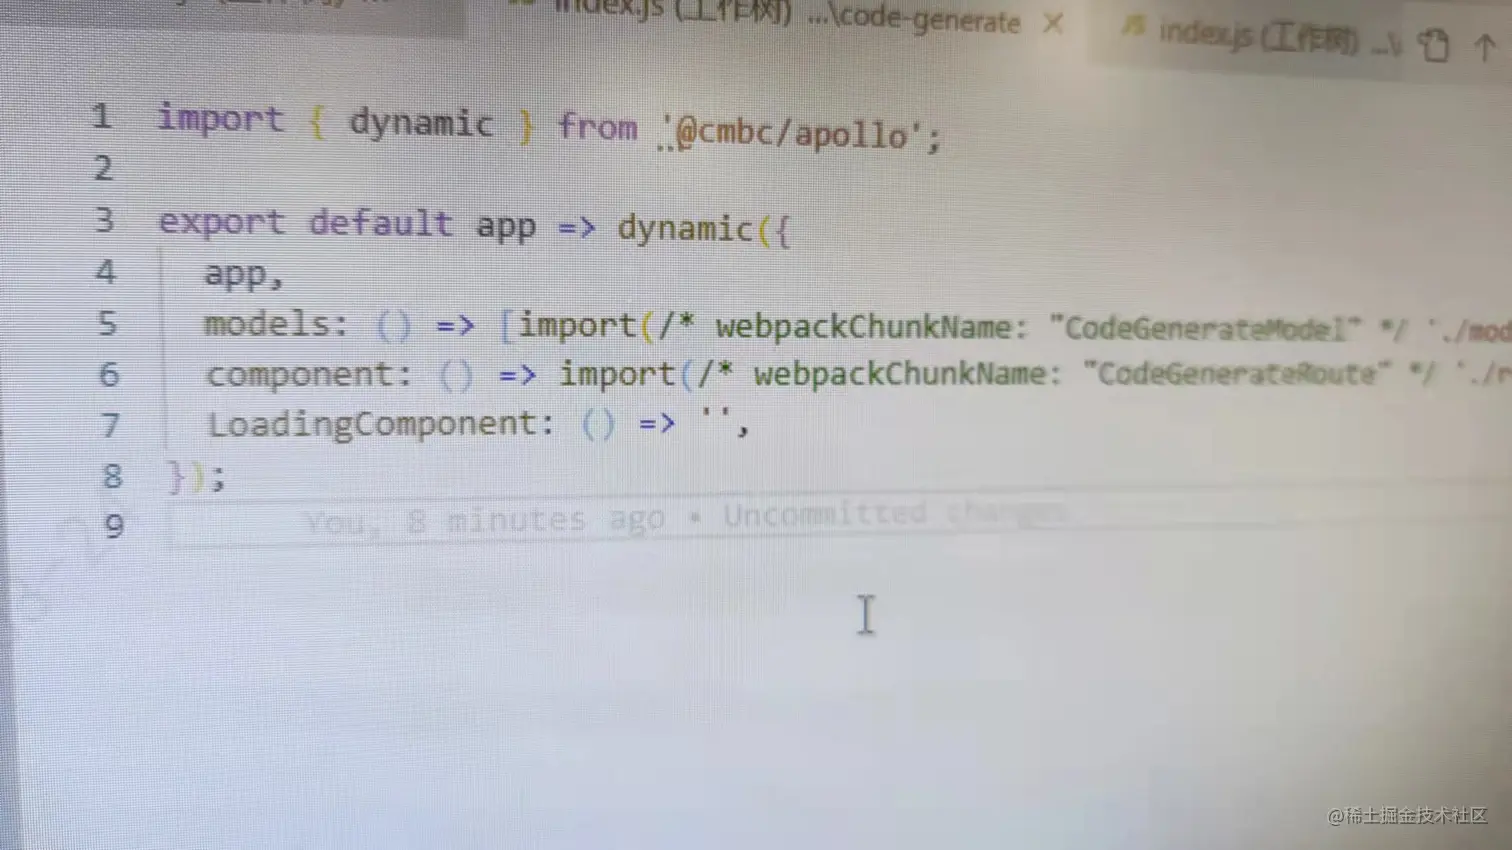The image size is (1512, 850).
Task: Click 'Uncommitted changes' blame text
Action: pyautogui.click(x=895, y=514)
